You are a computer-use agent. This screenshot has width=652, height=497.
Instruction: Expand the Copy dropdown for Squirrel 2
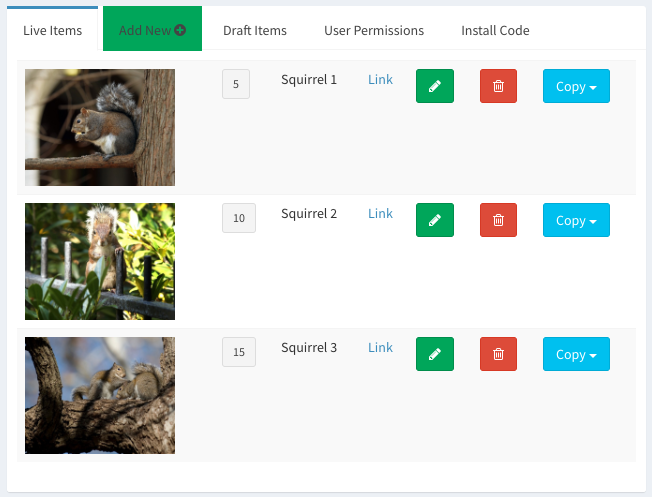[575, 220]
